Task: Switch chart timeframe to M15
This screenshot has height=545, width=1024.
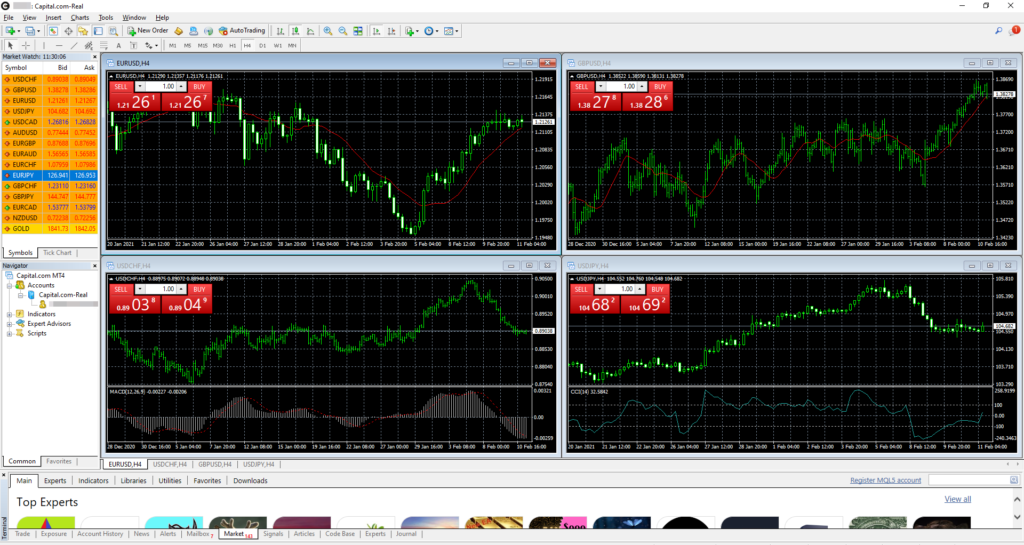Action: (x=203, y=45)
